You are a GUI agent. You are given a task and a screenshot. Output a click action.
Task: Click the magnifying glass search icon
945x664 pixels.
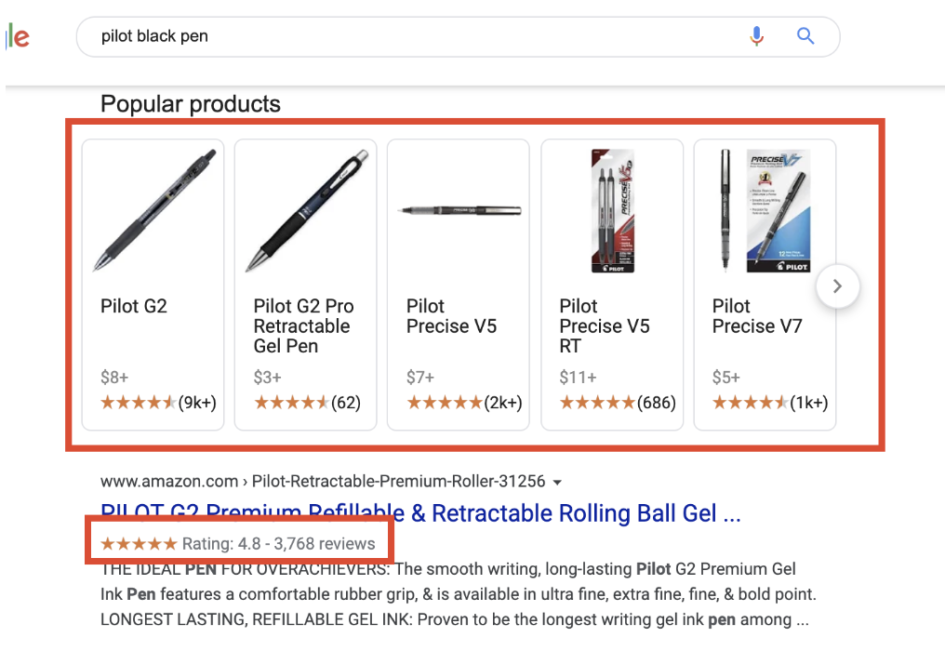(x=805, y=36)
